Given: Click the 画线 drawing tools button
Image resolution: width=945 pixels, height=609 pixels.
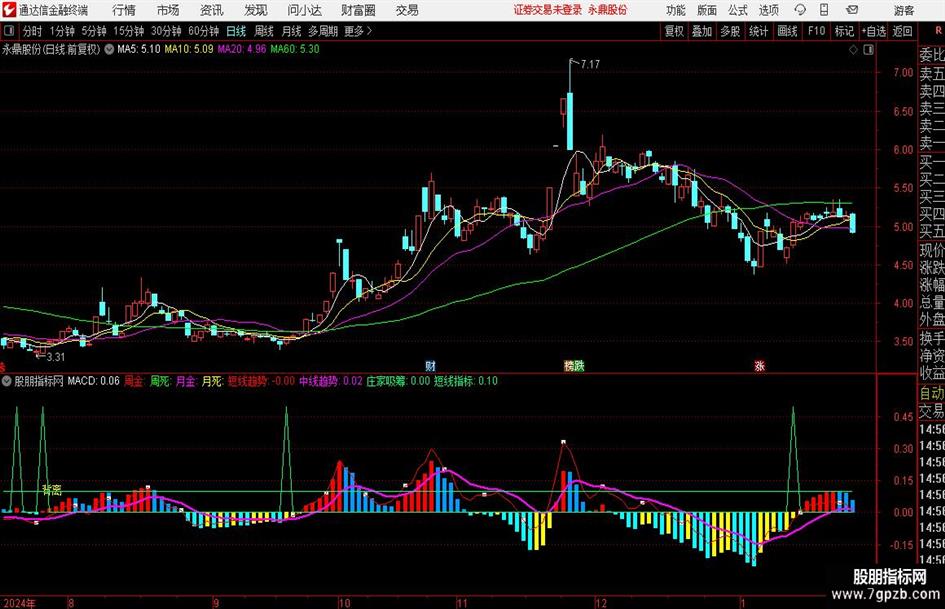Looking at the screenshot, I should (x=787, y=31).
